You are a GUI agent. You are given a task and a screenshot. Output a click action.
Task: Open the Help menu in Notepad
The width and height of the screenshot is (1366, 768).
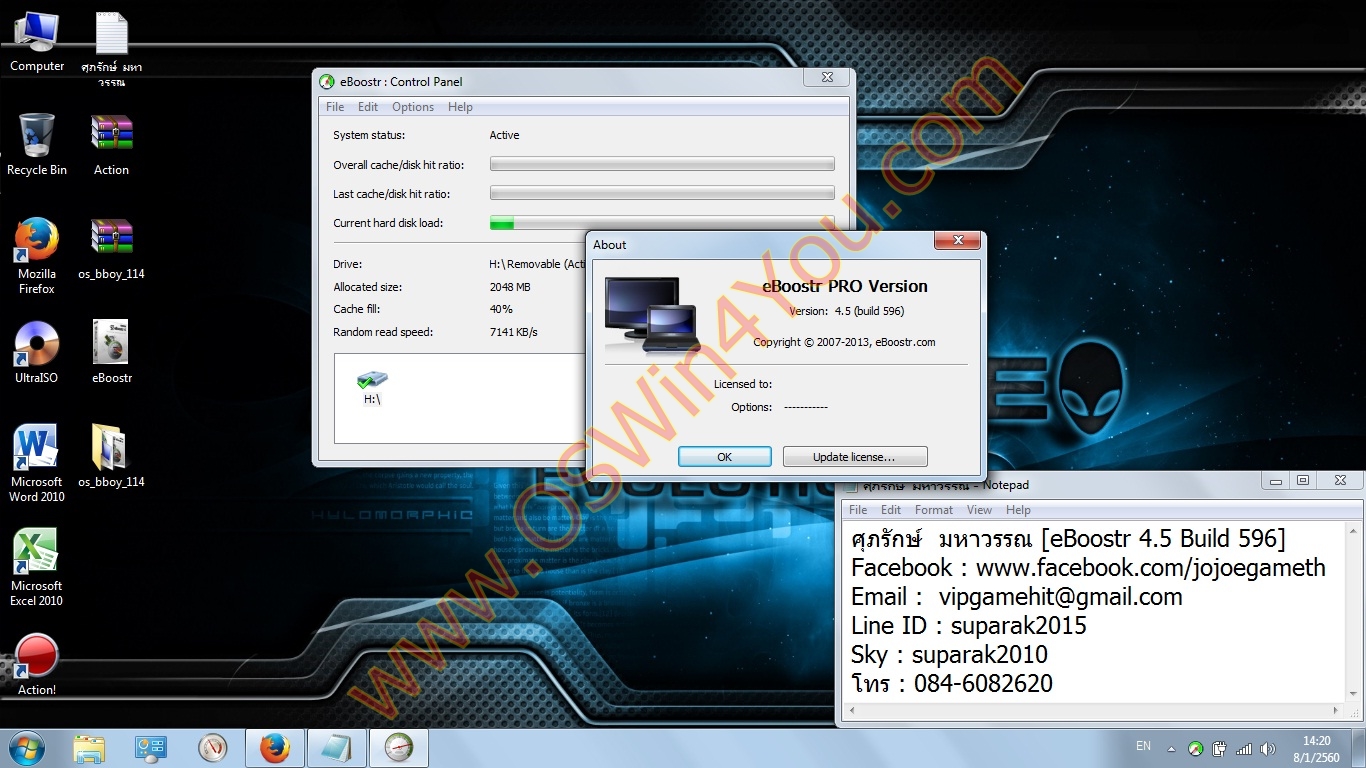[x=1018, y=510]
